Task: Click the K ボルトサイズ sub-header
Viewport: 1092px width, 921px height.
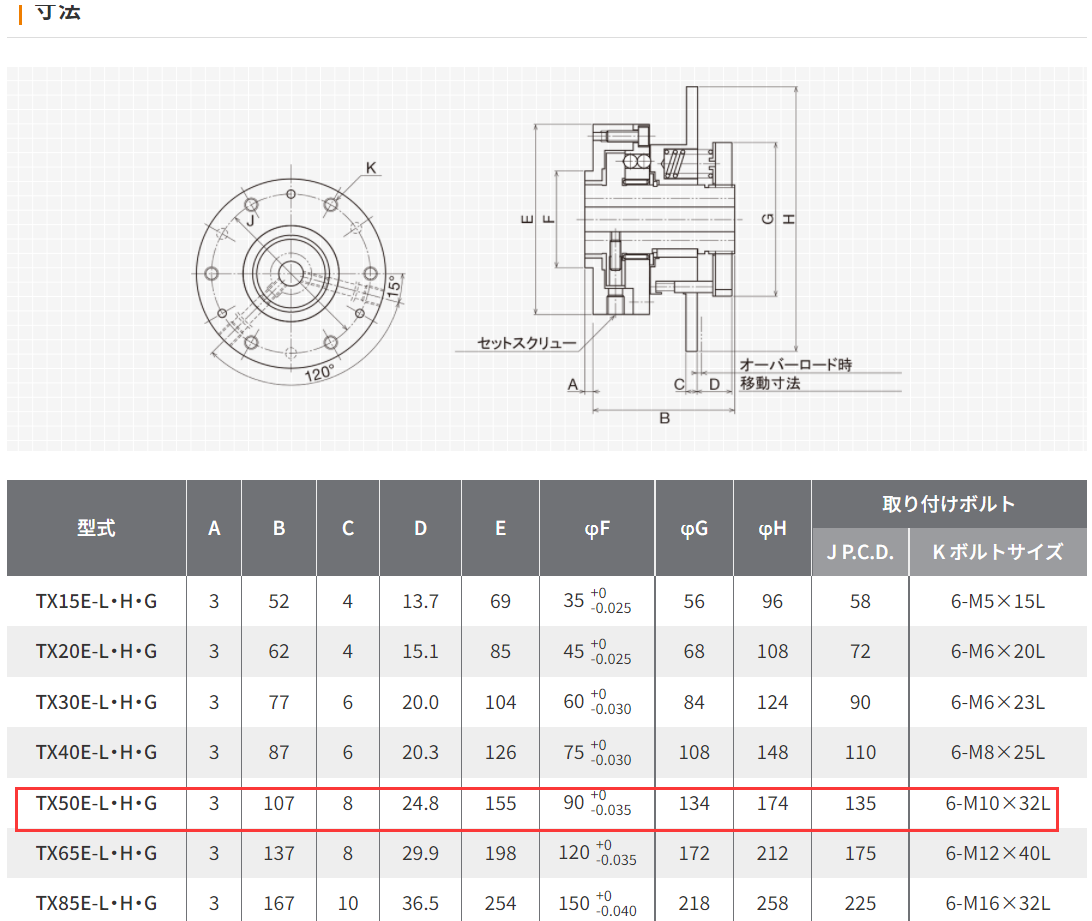Action: click(997, 552)
